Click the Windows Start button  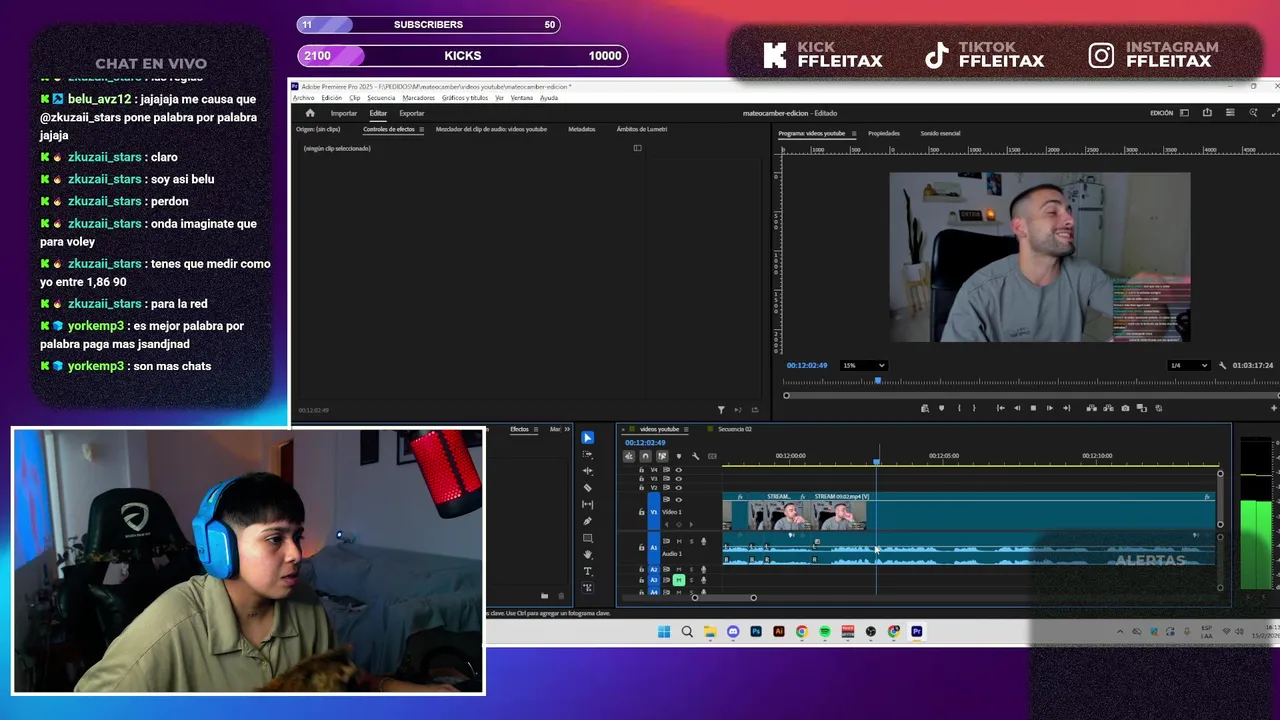[664, 632]
